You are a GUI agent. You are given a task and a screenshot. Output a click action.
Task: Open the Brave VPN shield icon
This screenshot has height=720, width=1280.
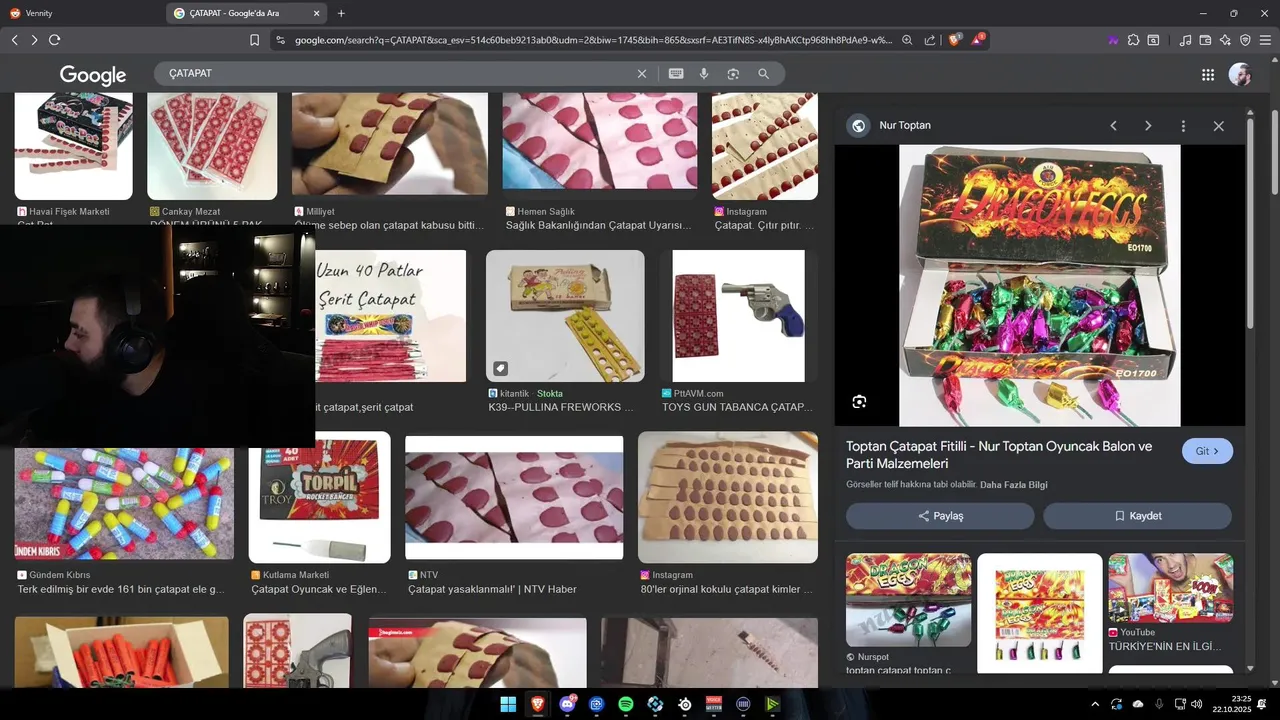(1245, 40)
